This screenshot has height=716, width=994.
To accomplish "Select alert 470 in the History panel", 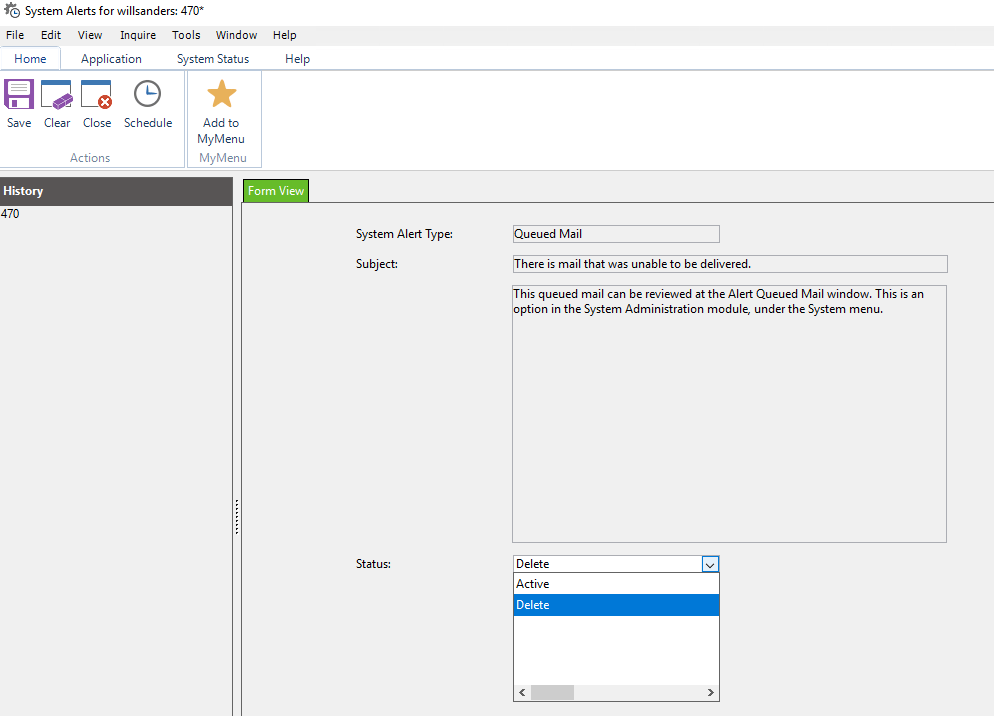I will [x=10, y=213].
